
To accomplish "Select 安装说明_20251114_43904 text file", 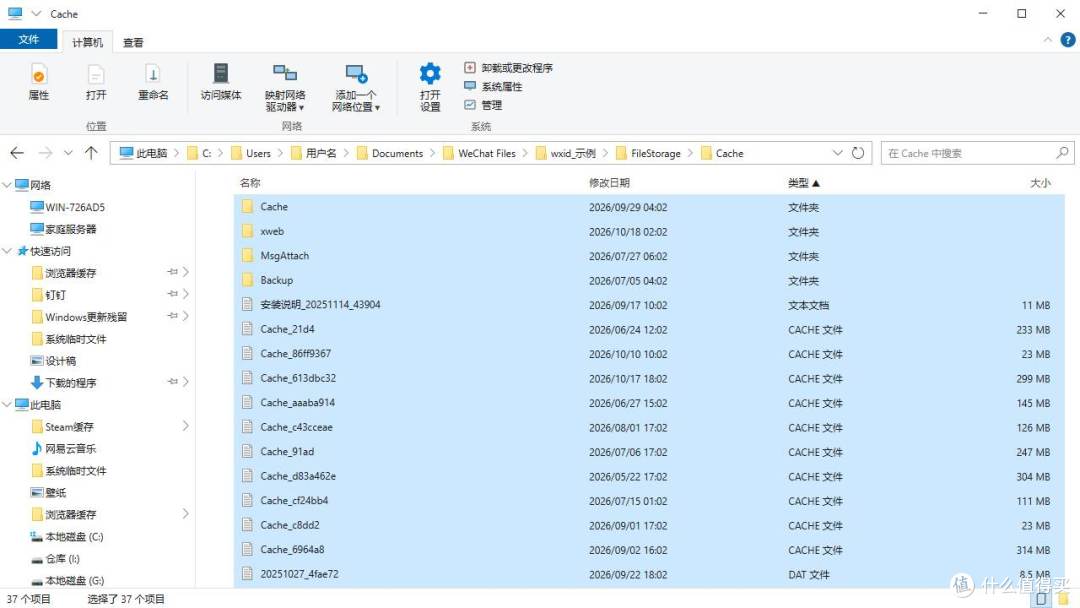I will pyautogui.click(x=649, y=304).
